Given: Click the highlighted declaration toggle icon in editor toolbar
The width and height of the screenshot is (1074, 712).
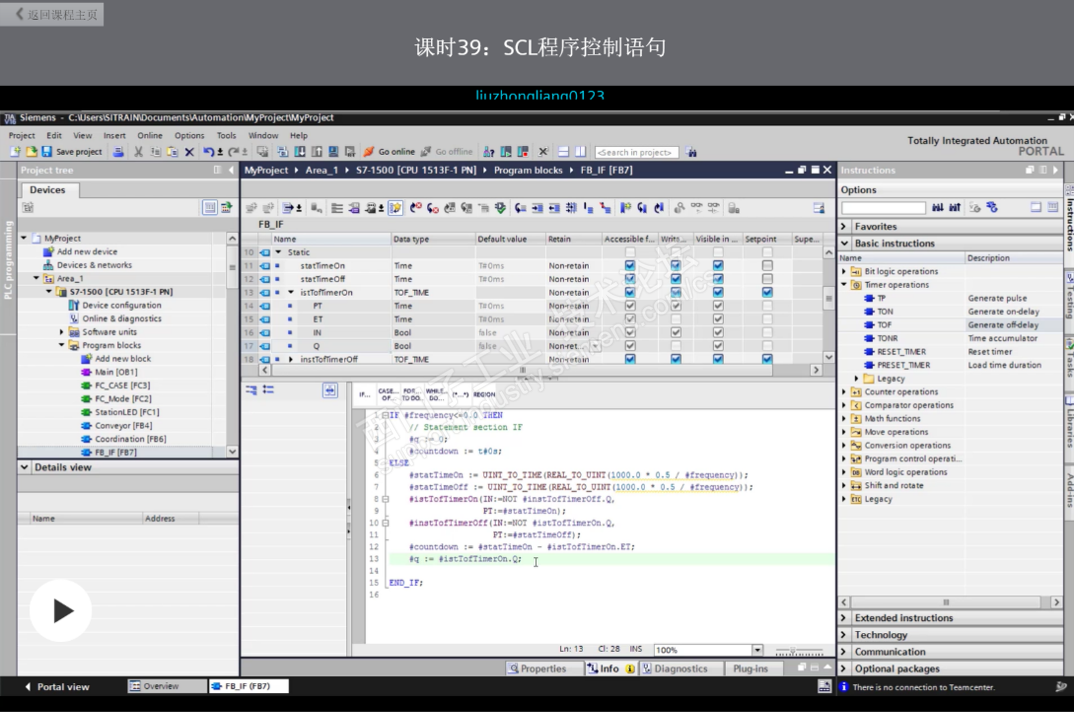Looking at the screenshot, I should 396,208.
